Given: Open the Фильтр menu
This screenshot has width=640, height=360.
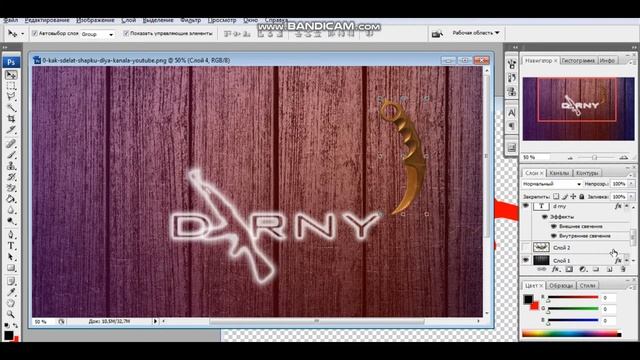Looking at the screenshot, I should click(190, 20).
